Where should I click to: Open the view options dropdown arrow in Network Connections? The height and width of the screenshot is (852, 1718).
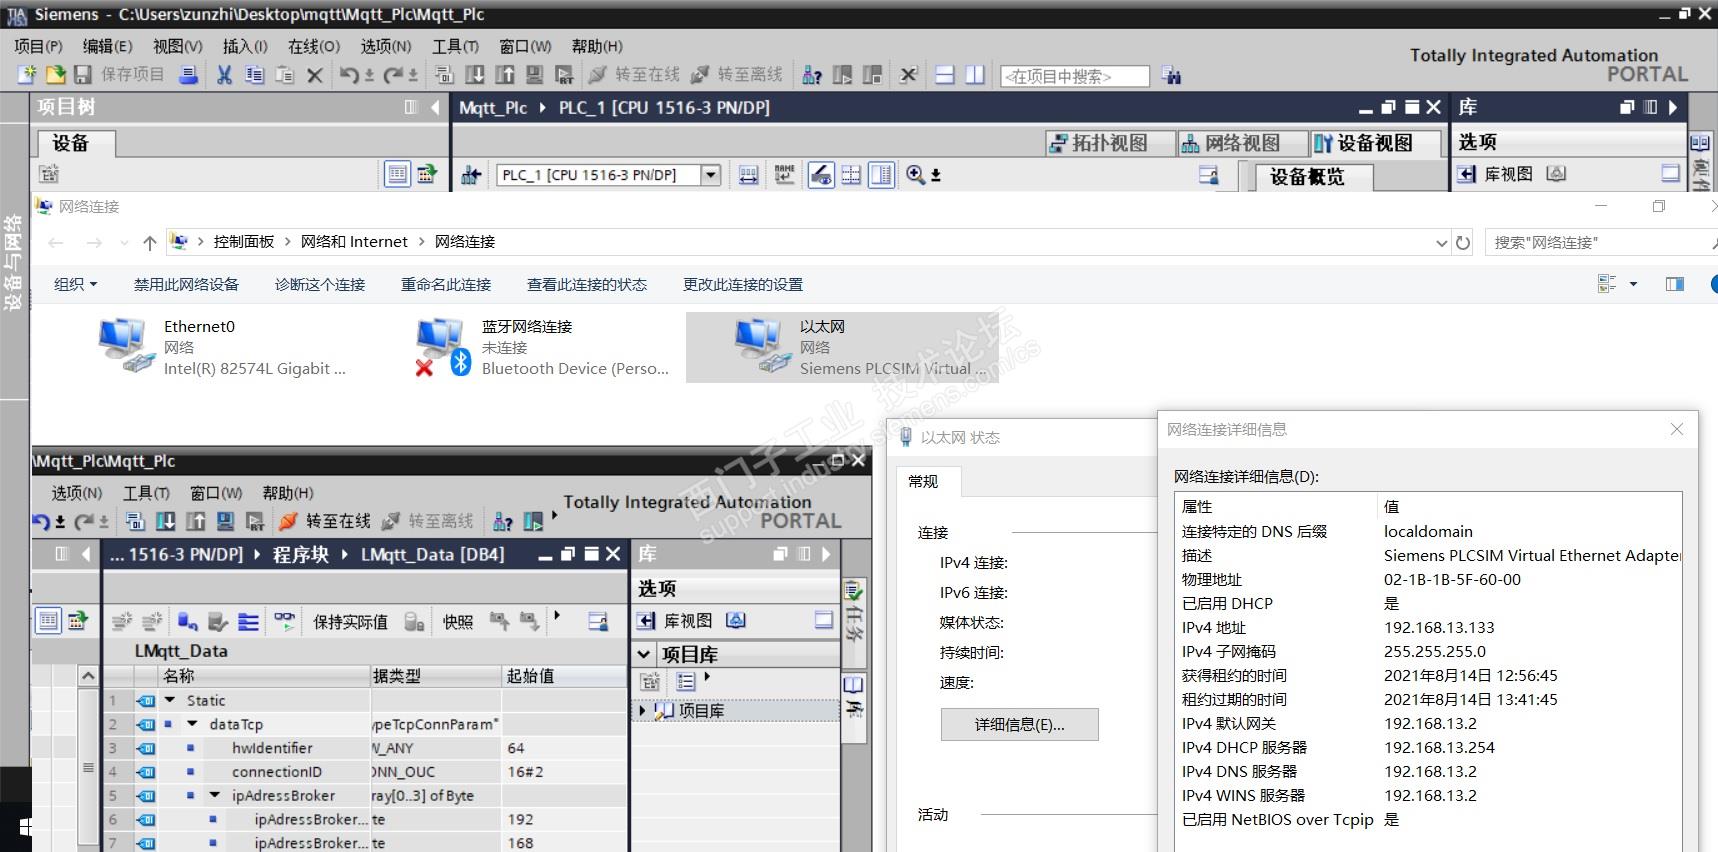tap(1634, 284)
